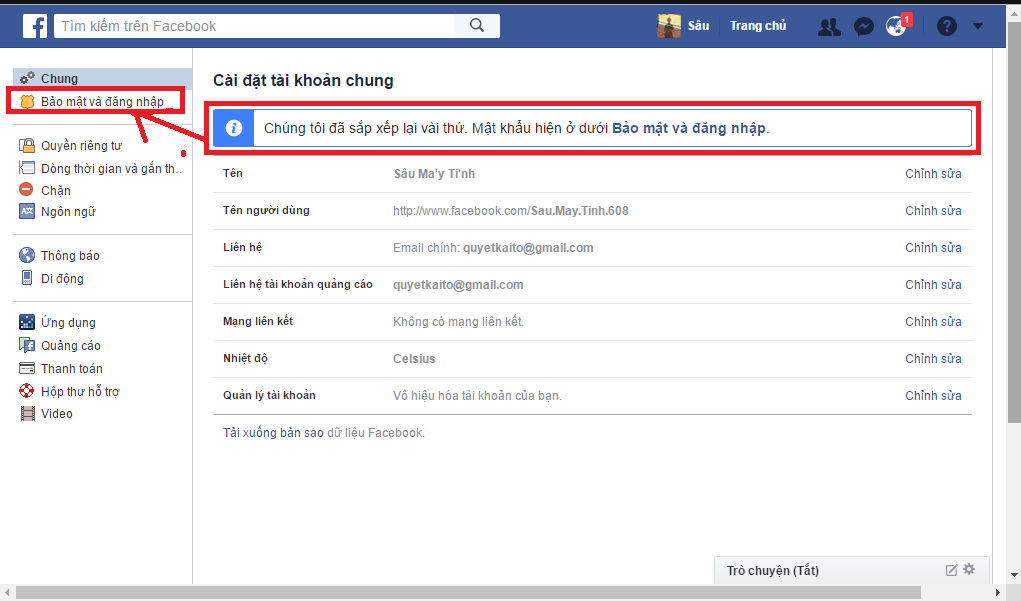Click Vô hiệu hóa tài khoản của bạn text
The height and width of the screenshot is (601, 1021).
(477, 396)
